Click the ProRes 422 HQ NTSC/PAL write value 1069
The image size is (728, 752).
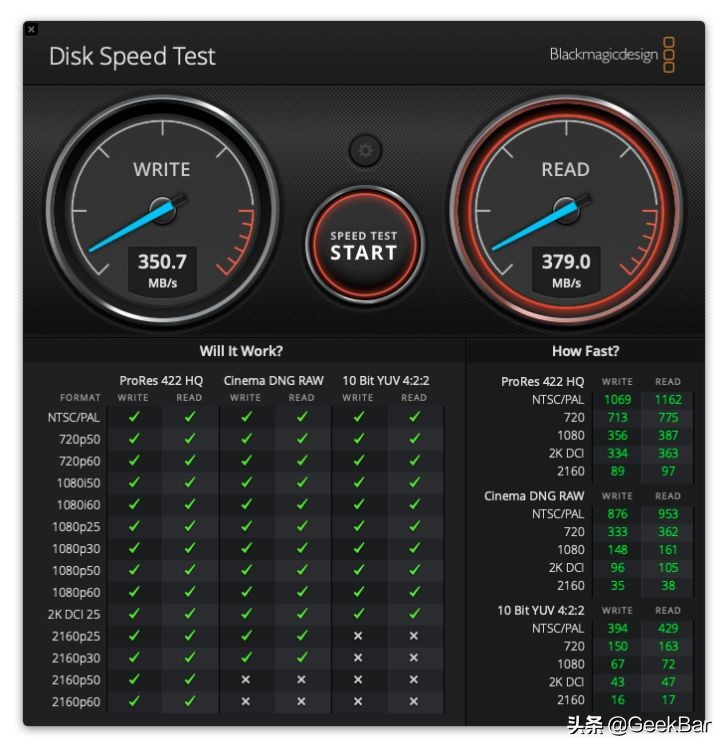(x=617, y=400)
